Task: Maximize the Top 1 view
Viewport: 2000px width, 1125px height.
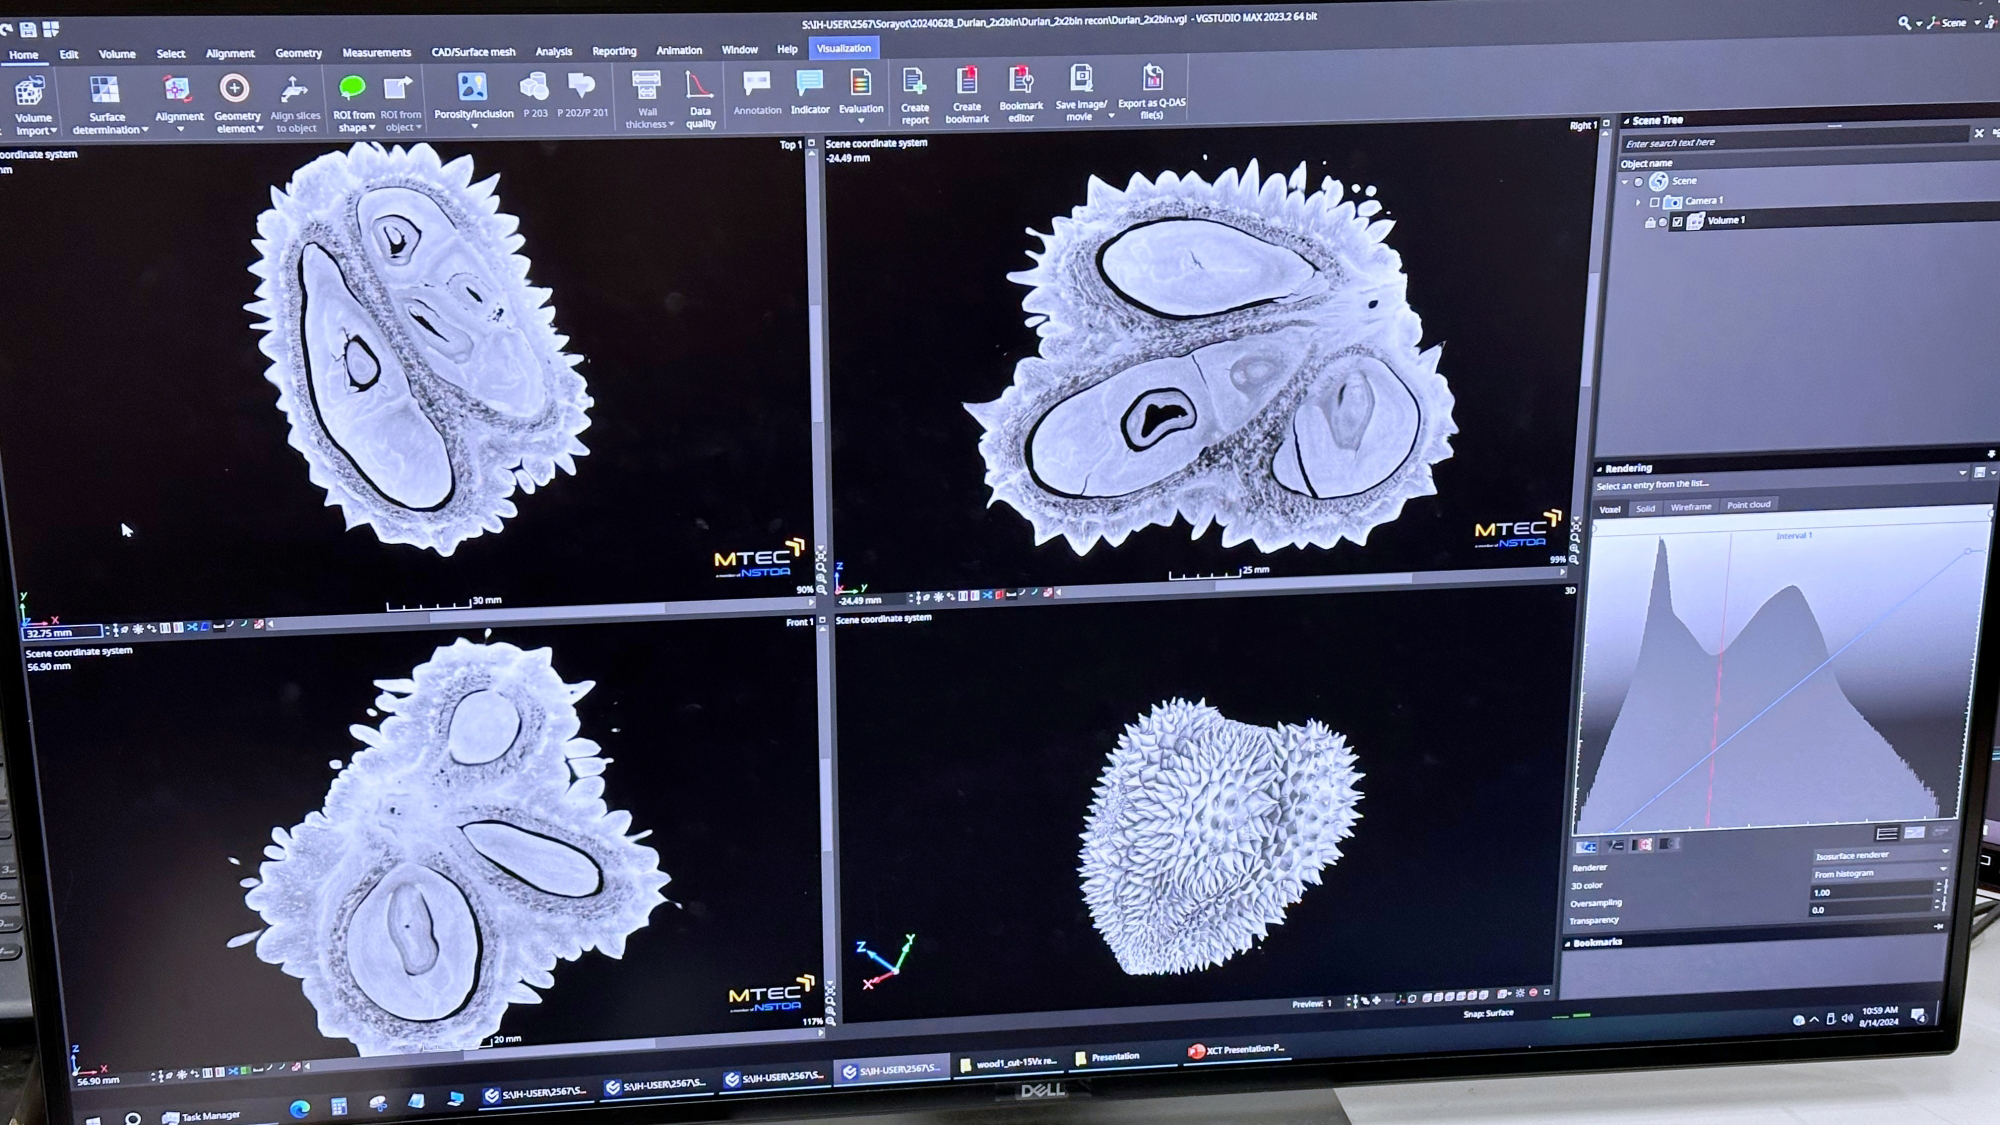Action: point(811,143)
